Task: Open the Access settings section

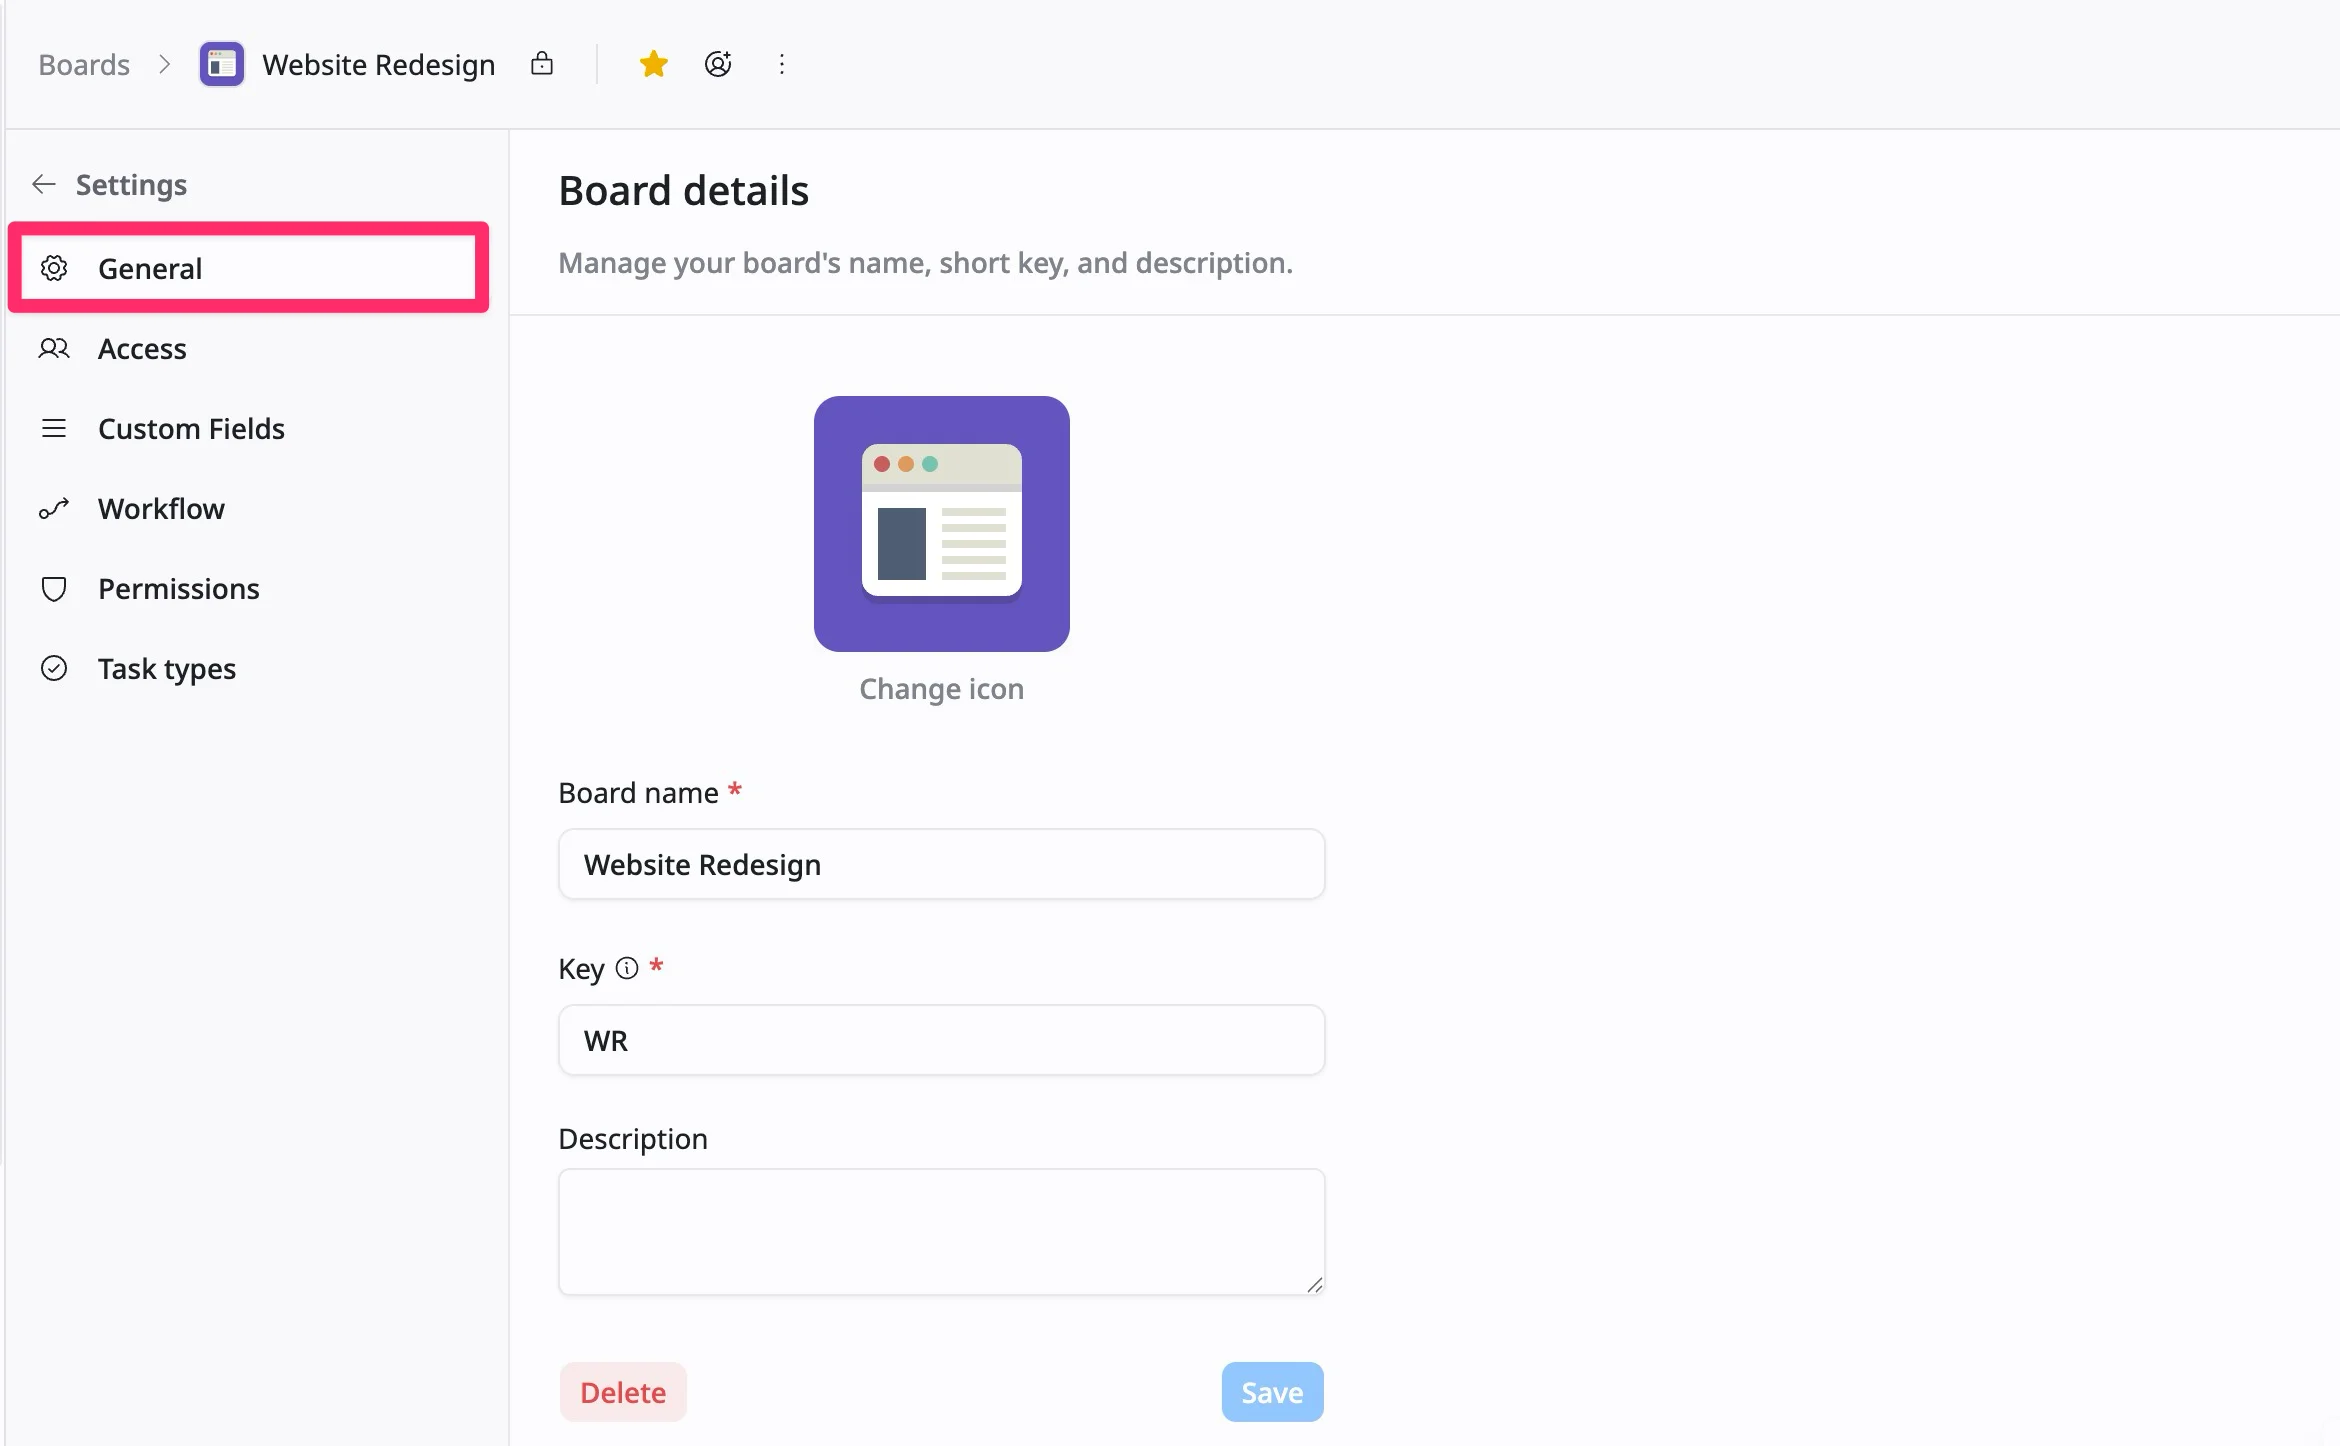Action: point(248,348)
